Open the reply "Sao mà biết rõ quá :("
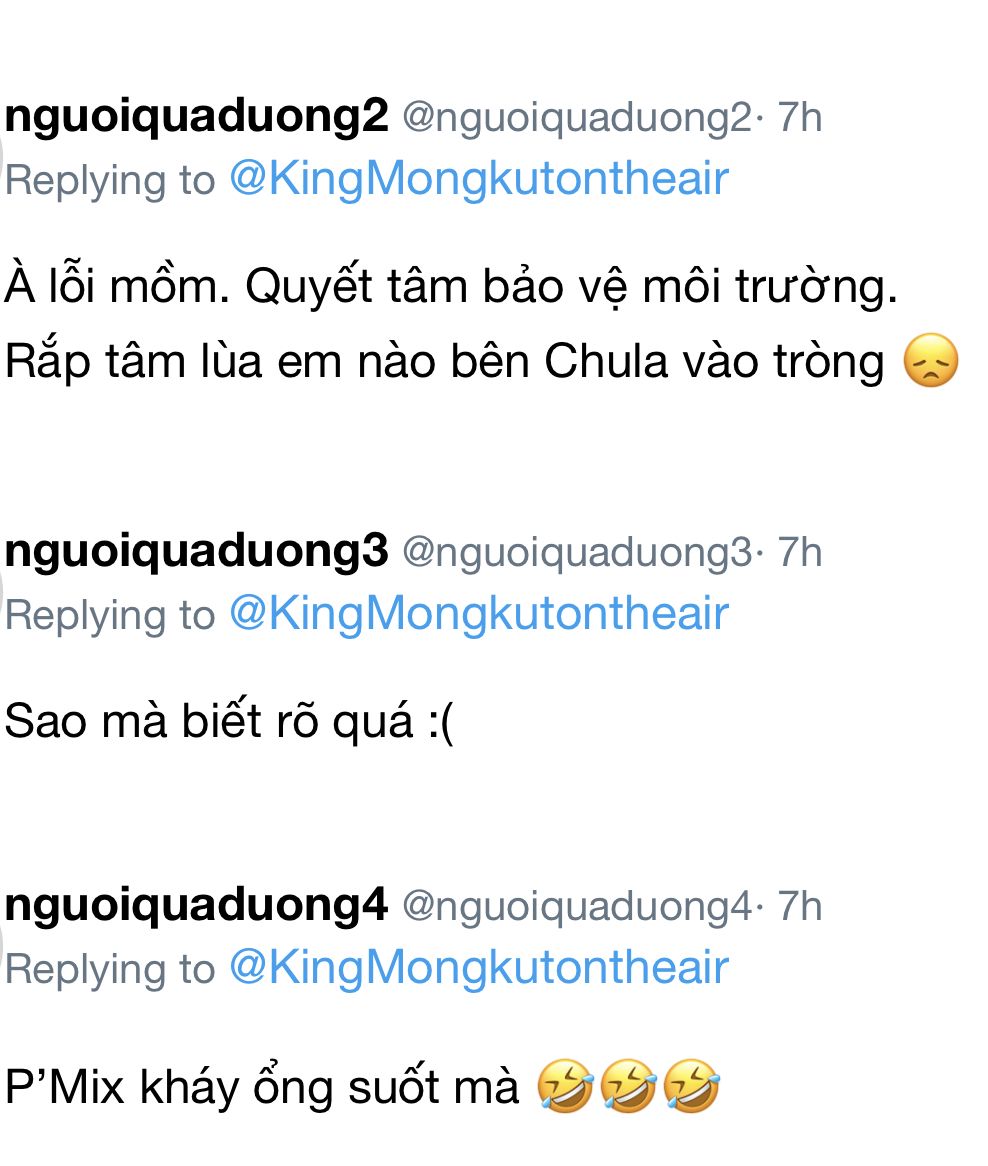 (229, 722)
